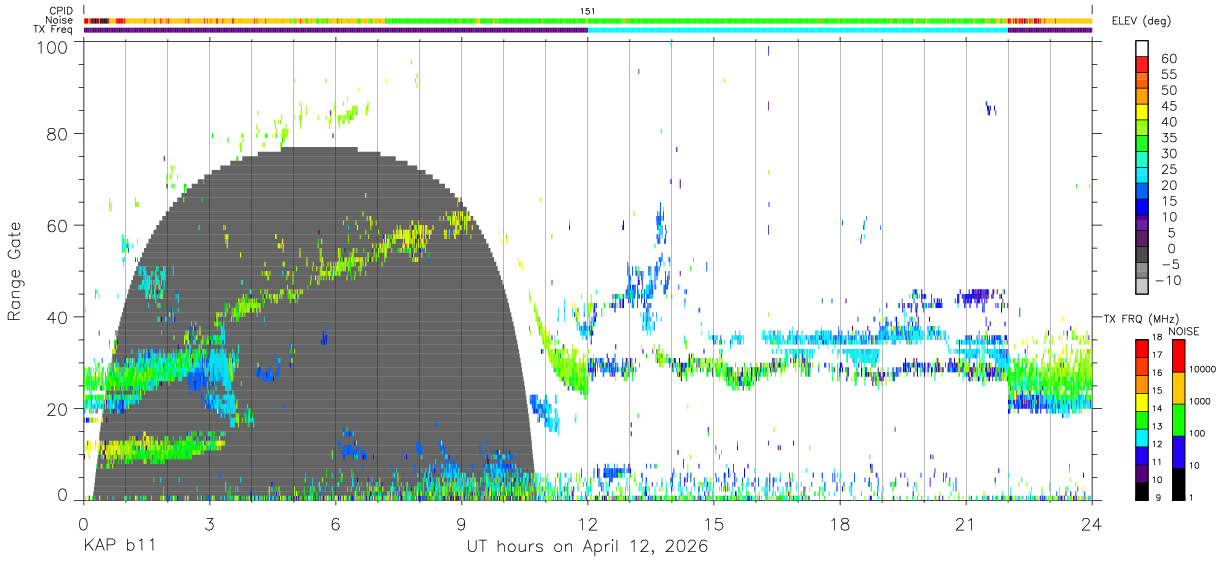The image size is (1228, 567).
Task: Pick the green segment of the NOISE colorbar
Action: 1177,420
